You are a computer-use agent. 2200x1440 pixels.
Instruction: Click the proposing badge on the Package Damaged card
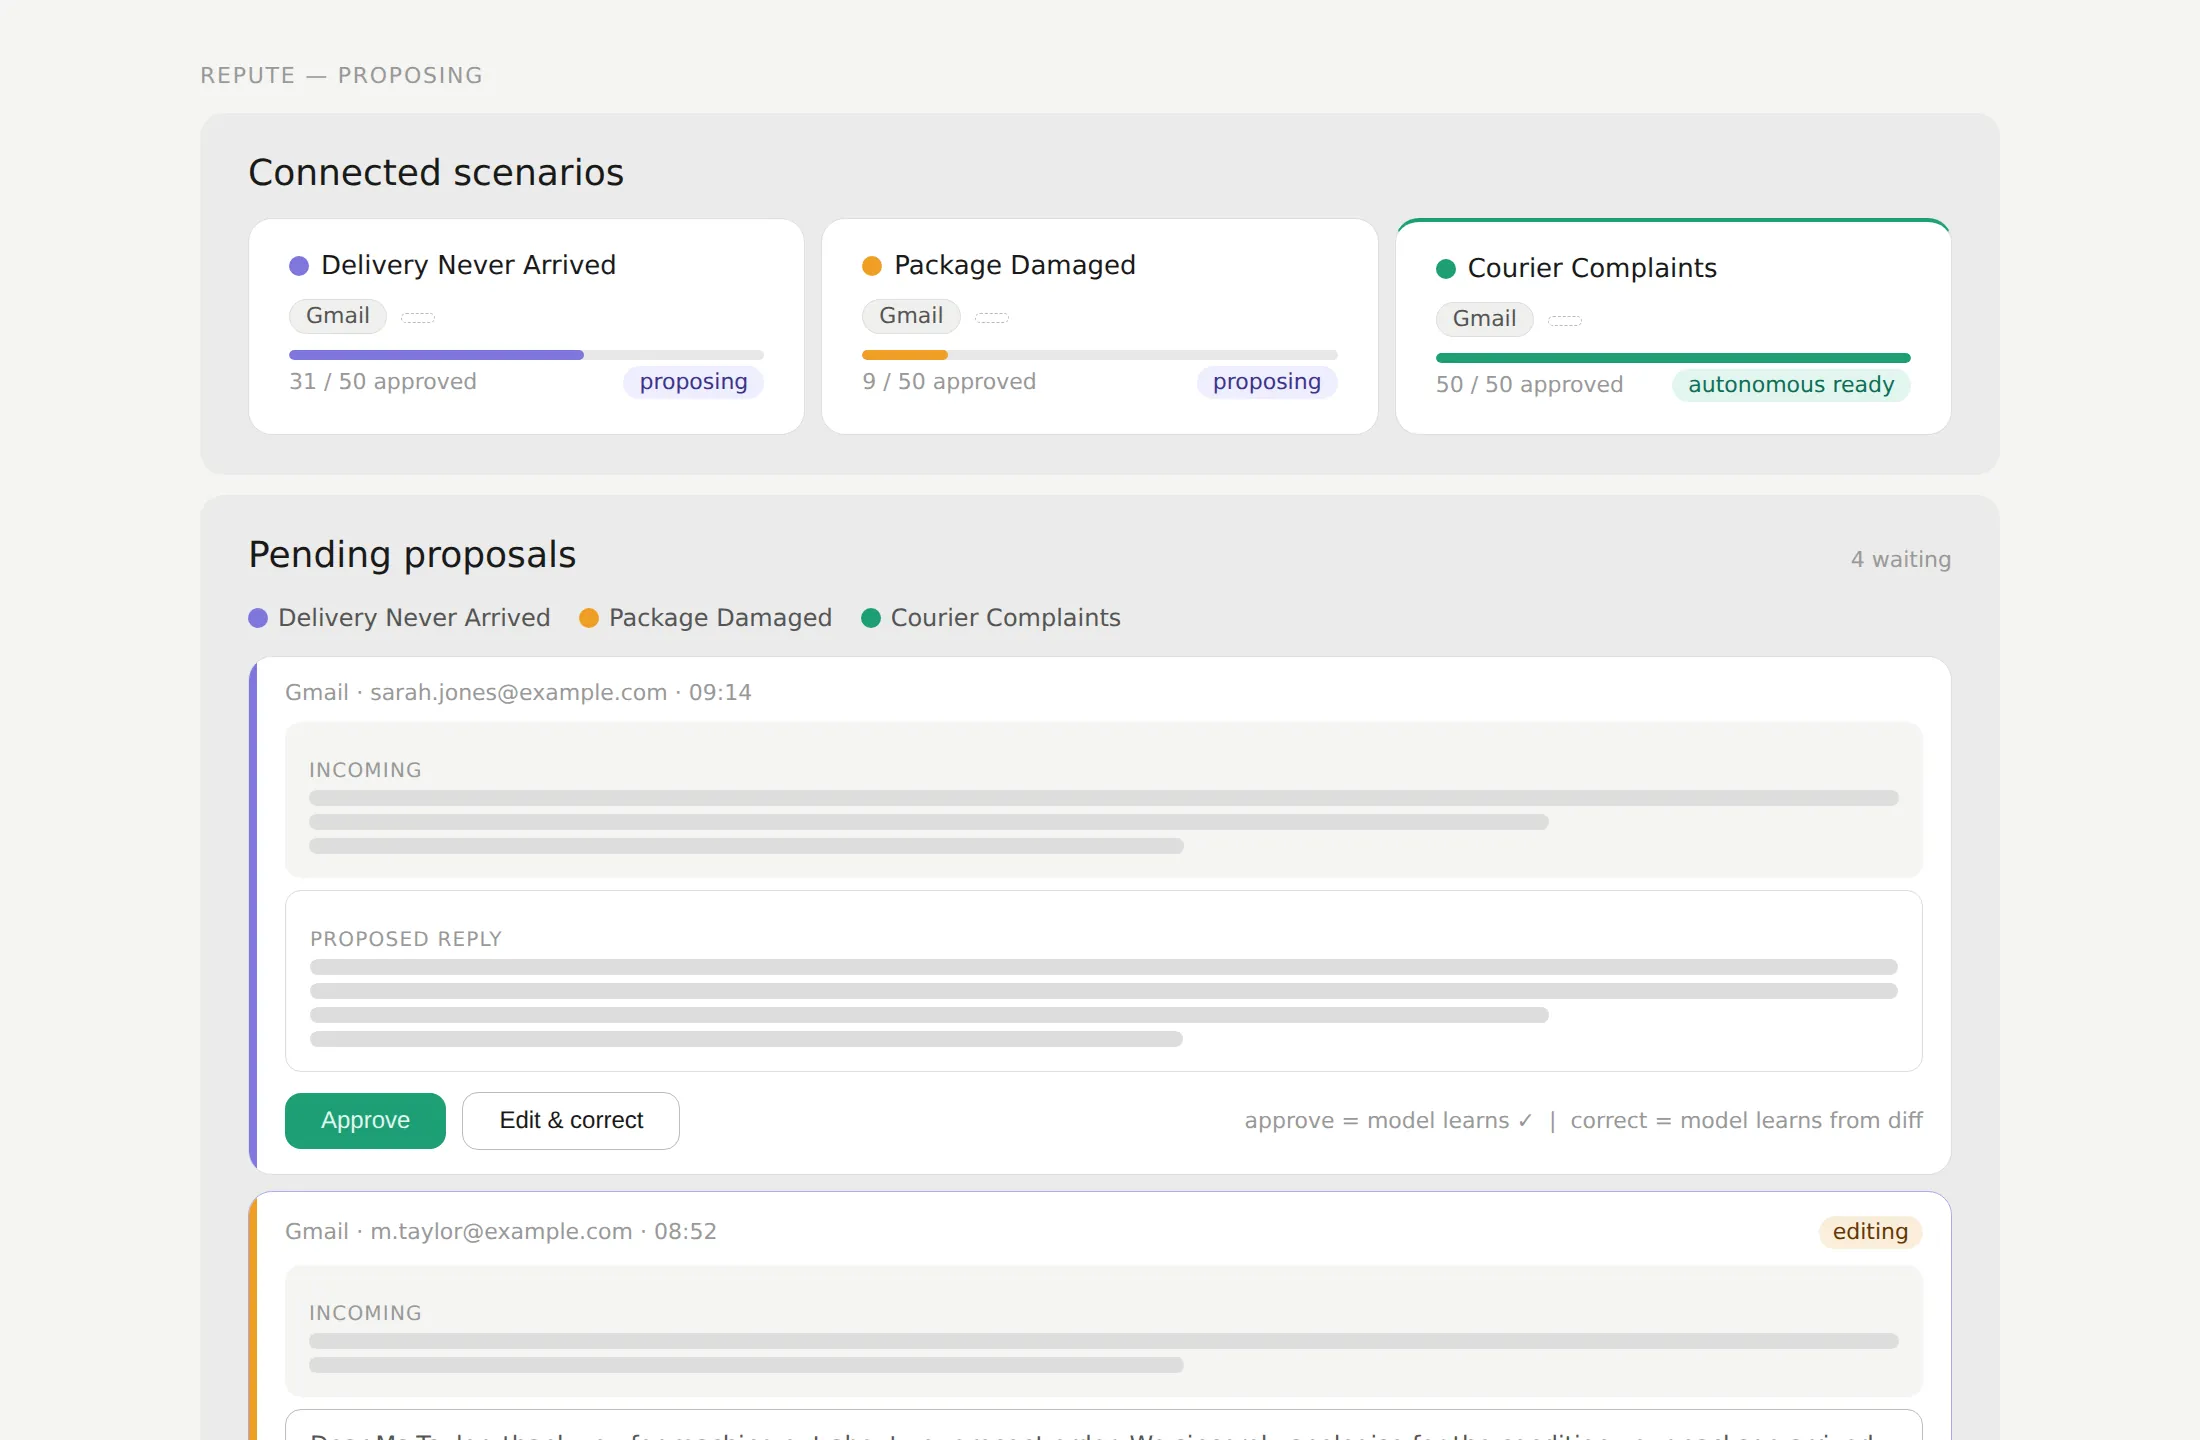pos(1267,382)
